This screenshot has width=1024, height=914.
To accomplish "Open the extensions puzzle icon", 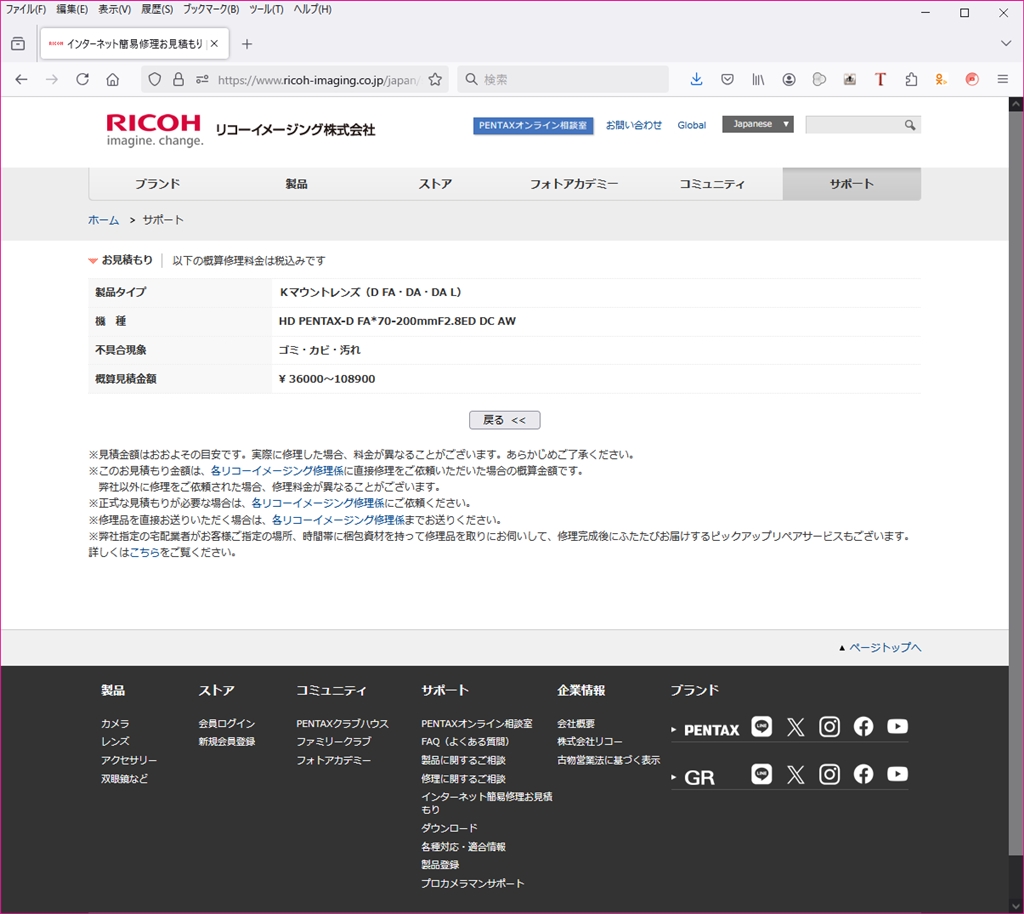I will tap(911, 80).
